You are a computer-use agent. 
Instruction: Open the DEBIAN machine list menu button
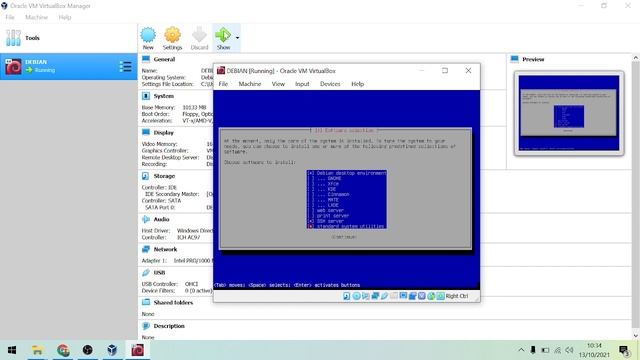(x=125, y=67)
